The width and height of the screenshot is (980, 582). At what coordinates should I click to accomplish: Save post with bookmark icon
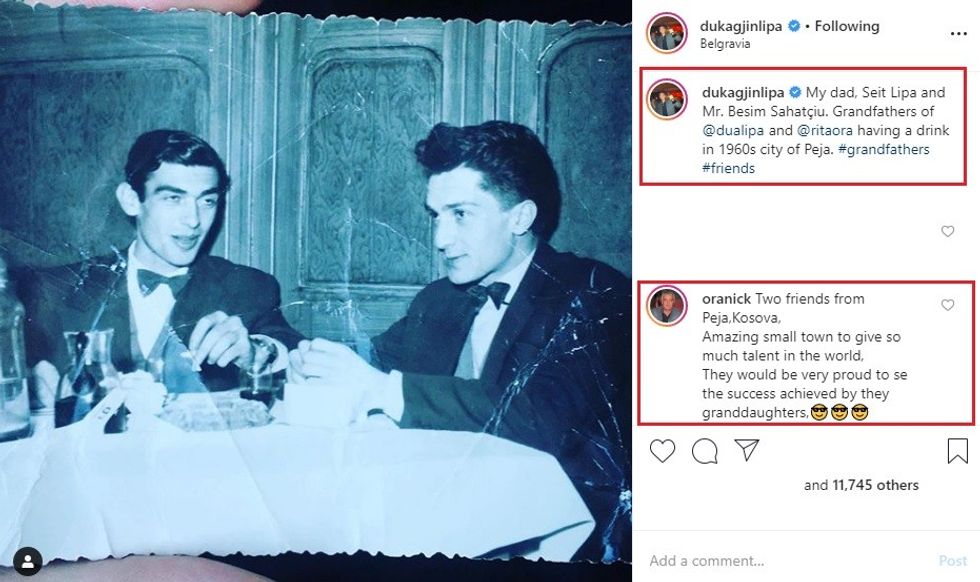(x=957, y=451)
